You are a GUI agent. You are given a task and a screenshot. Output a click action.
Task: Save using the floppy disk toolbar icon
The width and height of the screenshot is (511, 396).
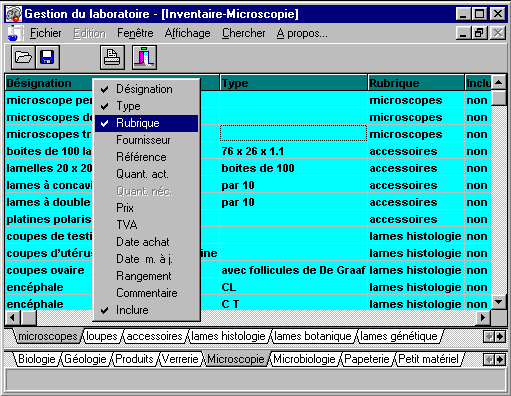pyautogui.click(x=47, y=58)
